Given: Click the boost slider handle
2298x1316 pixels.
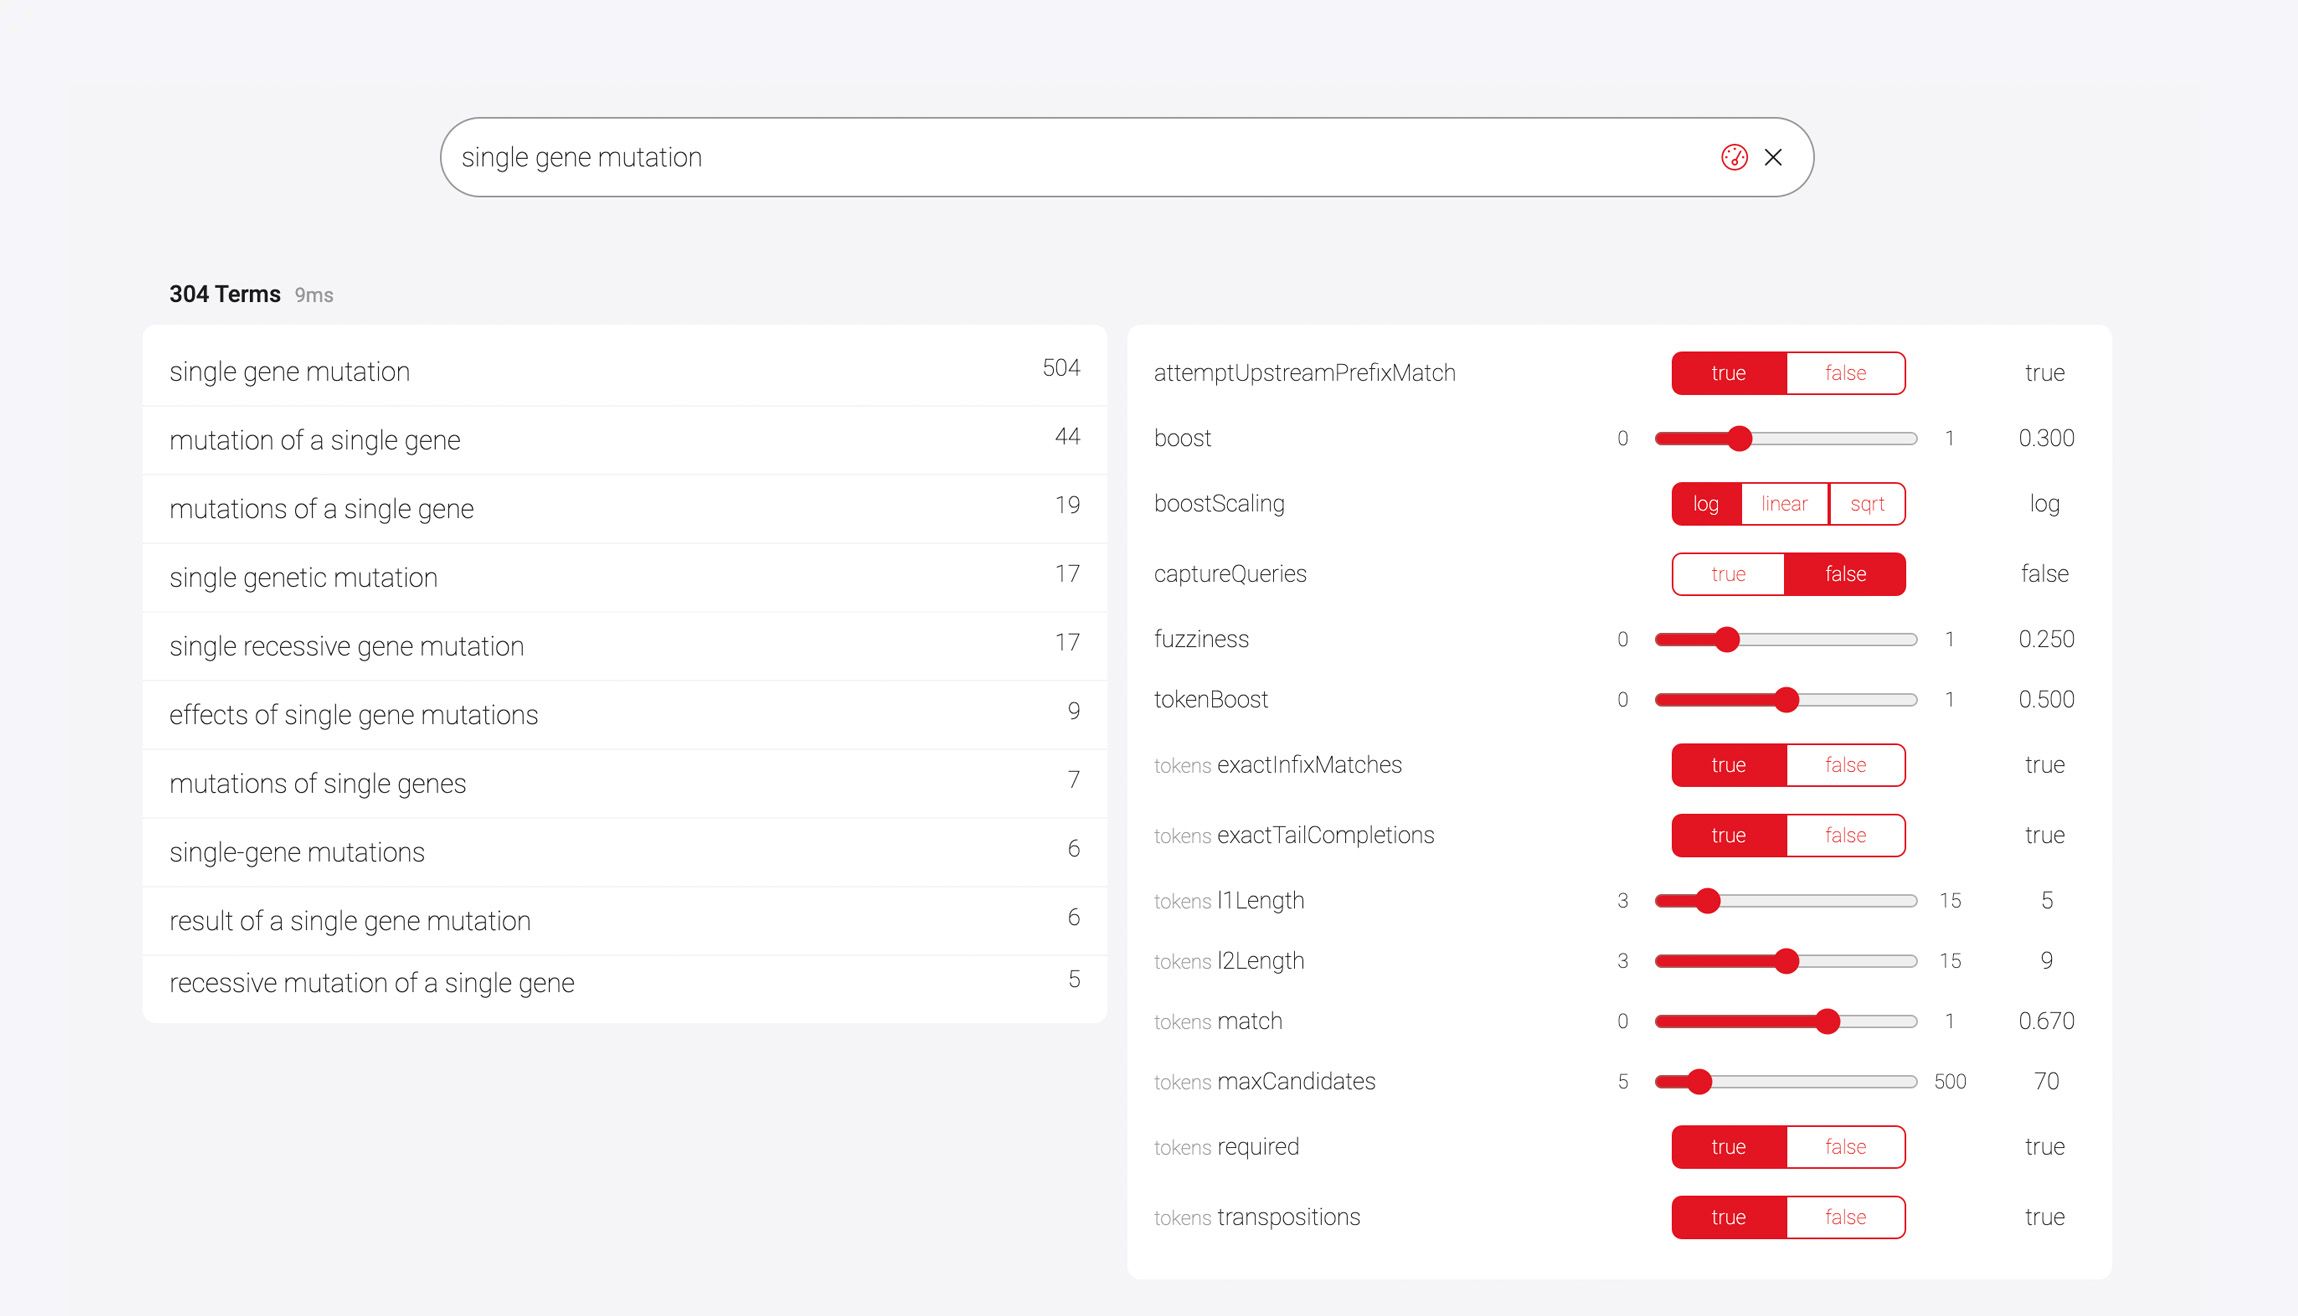Looking at the screenshot, I should pos(1739,438).
